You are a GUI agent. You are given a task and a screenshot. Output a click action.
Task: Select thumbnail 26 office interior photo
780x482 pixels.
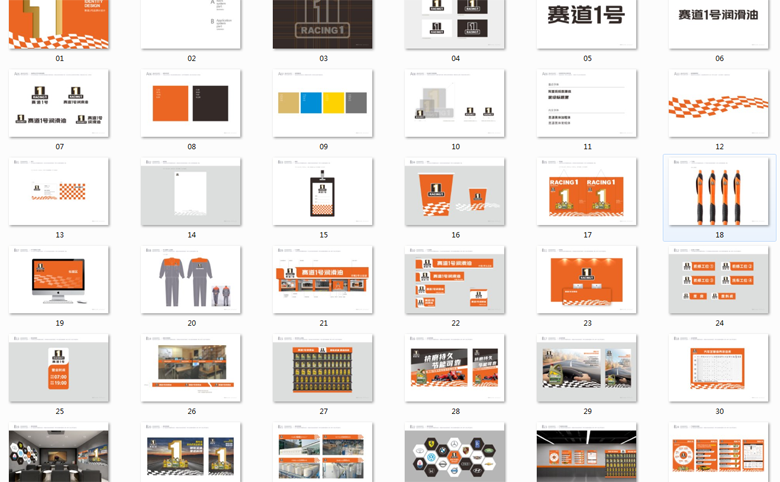point(191,368)
